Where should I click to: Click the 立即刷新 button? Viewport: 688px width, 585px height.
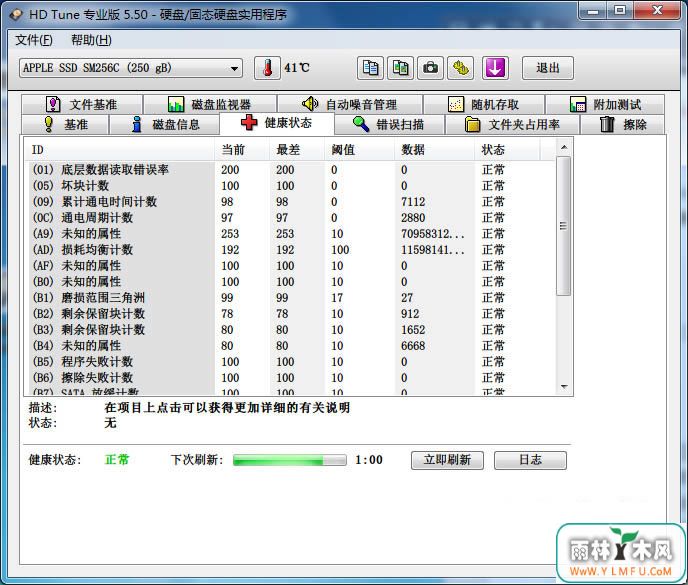pos(447,460)
